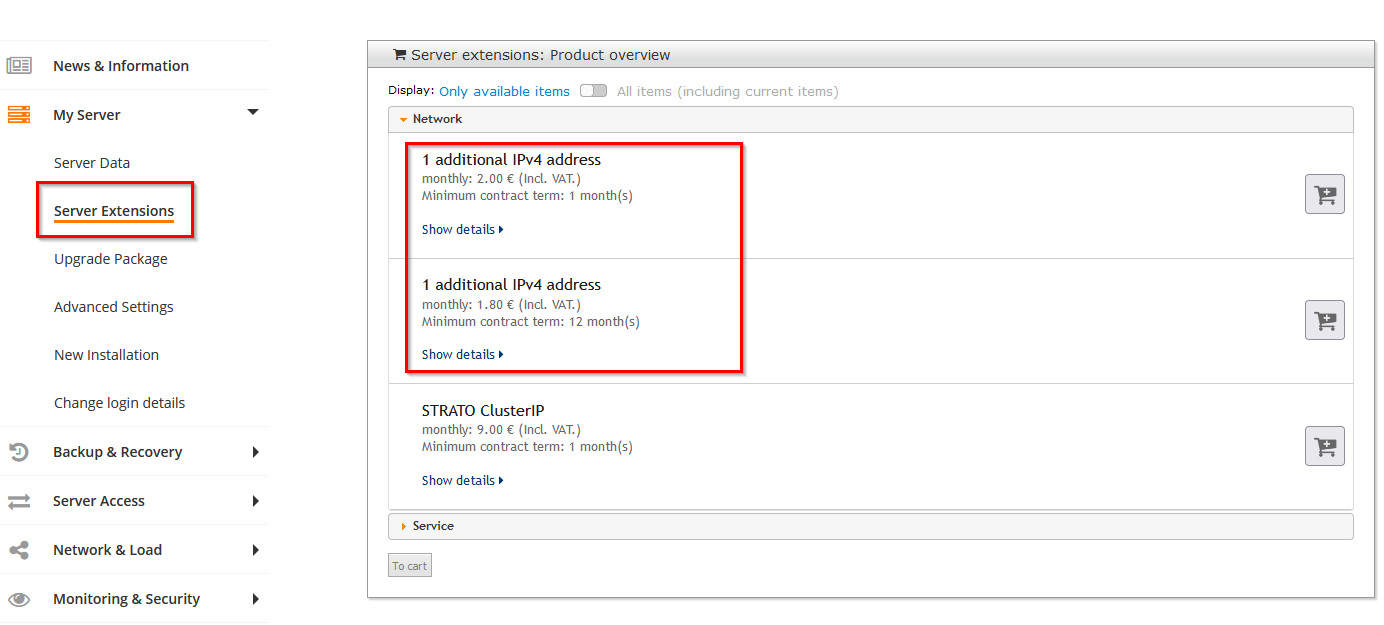Screen dimensions: 1384x625
Task: Open Change login details in the sidebar
Action: click(119, 402)
